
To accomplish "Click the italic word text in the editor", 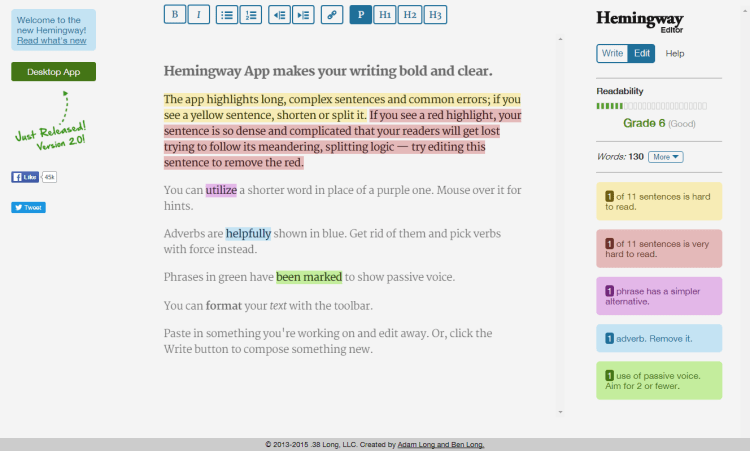I will [x=278, y=306].
